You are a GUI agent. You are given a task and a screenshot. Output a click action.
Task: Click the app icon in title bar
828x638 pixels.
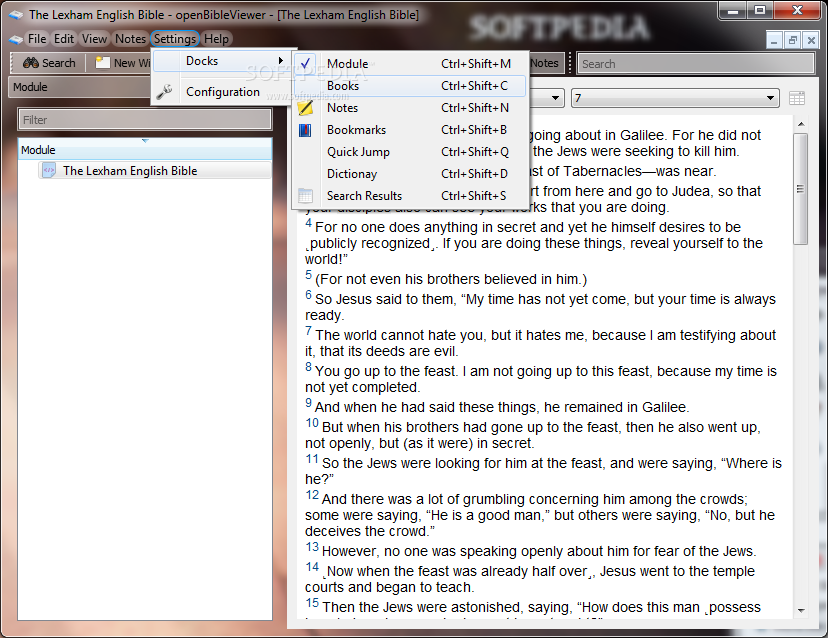tap(16, 15)
